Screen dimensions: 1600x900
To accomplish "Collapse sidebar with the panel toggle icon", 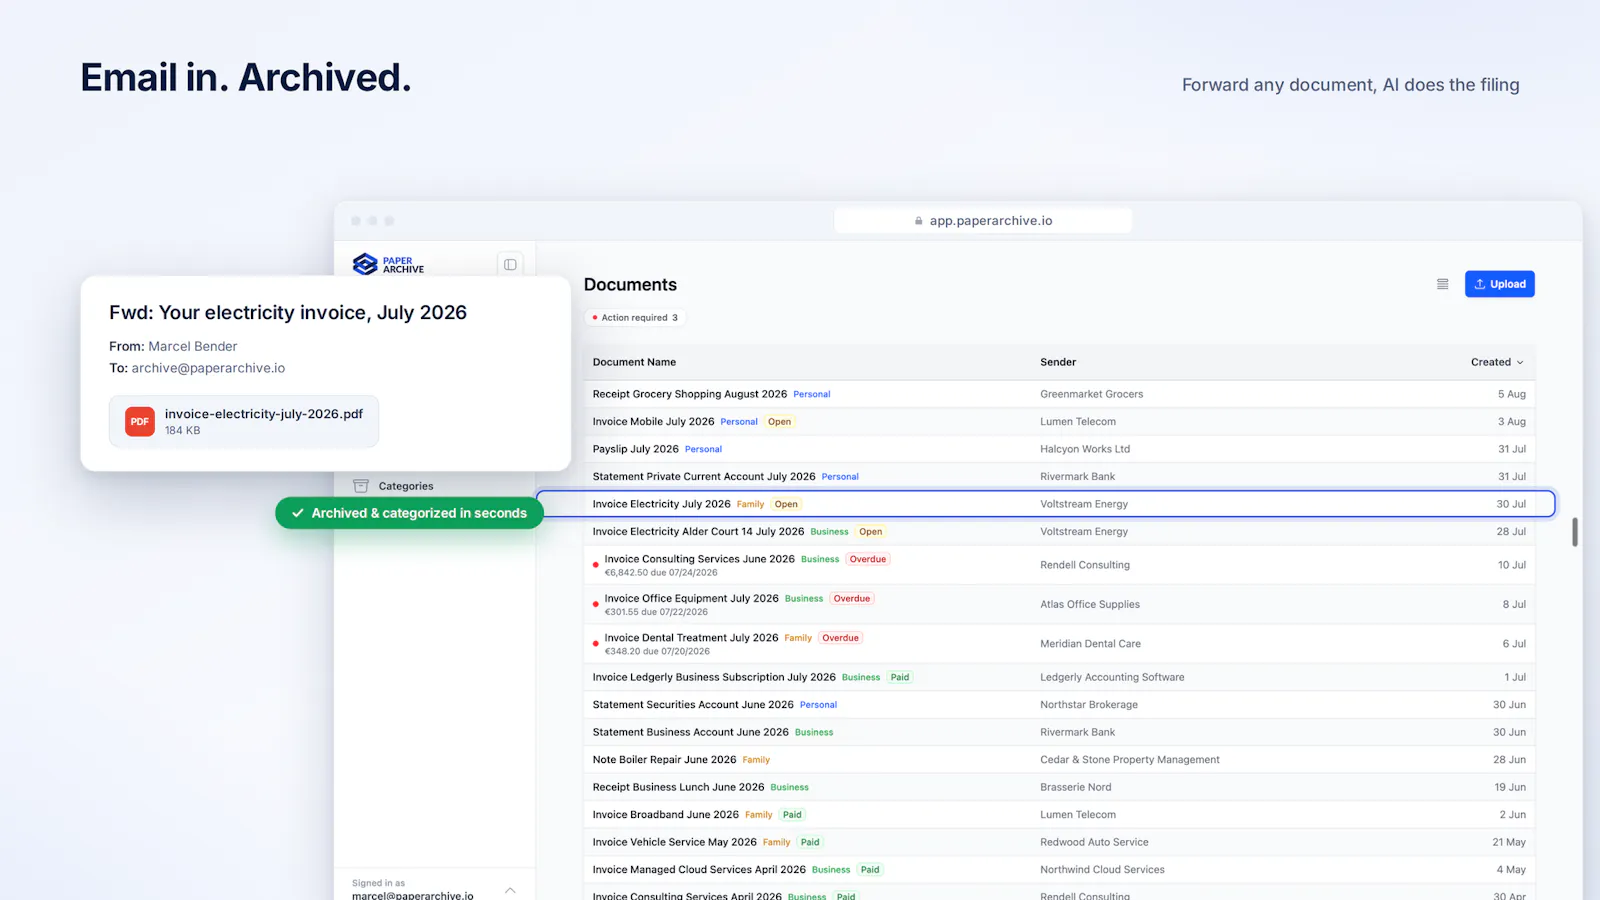I will (x=510, y=264).
